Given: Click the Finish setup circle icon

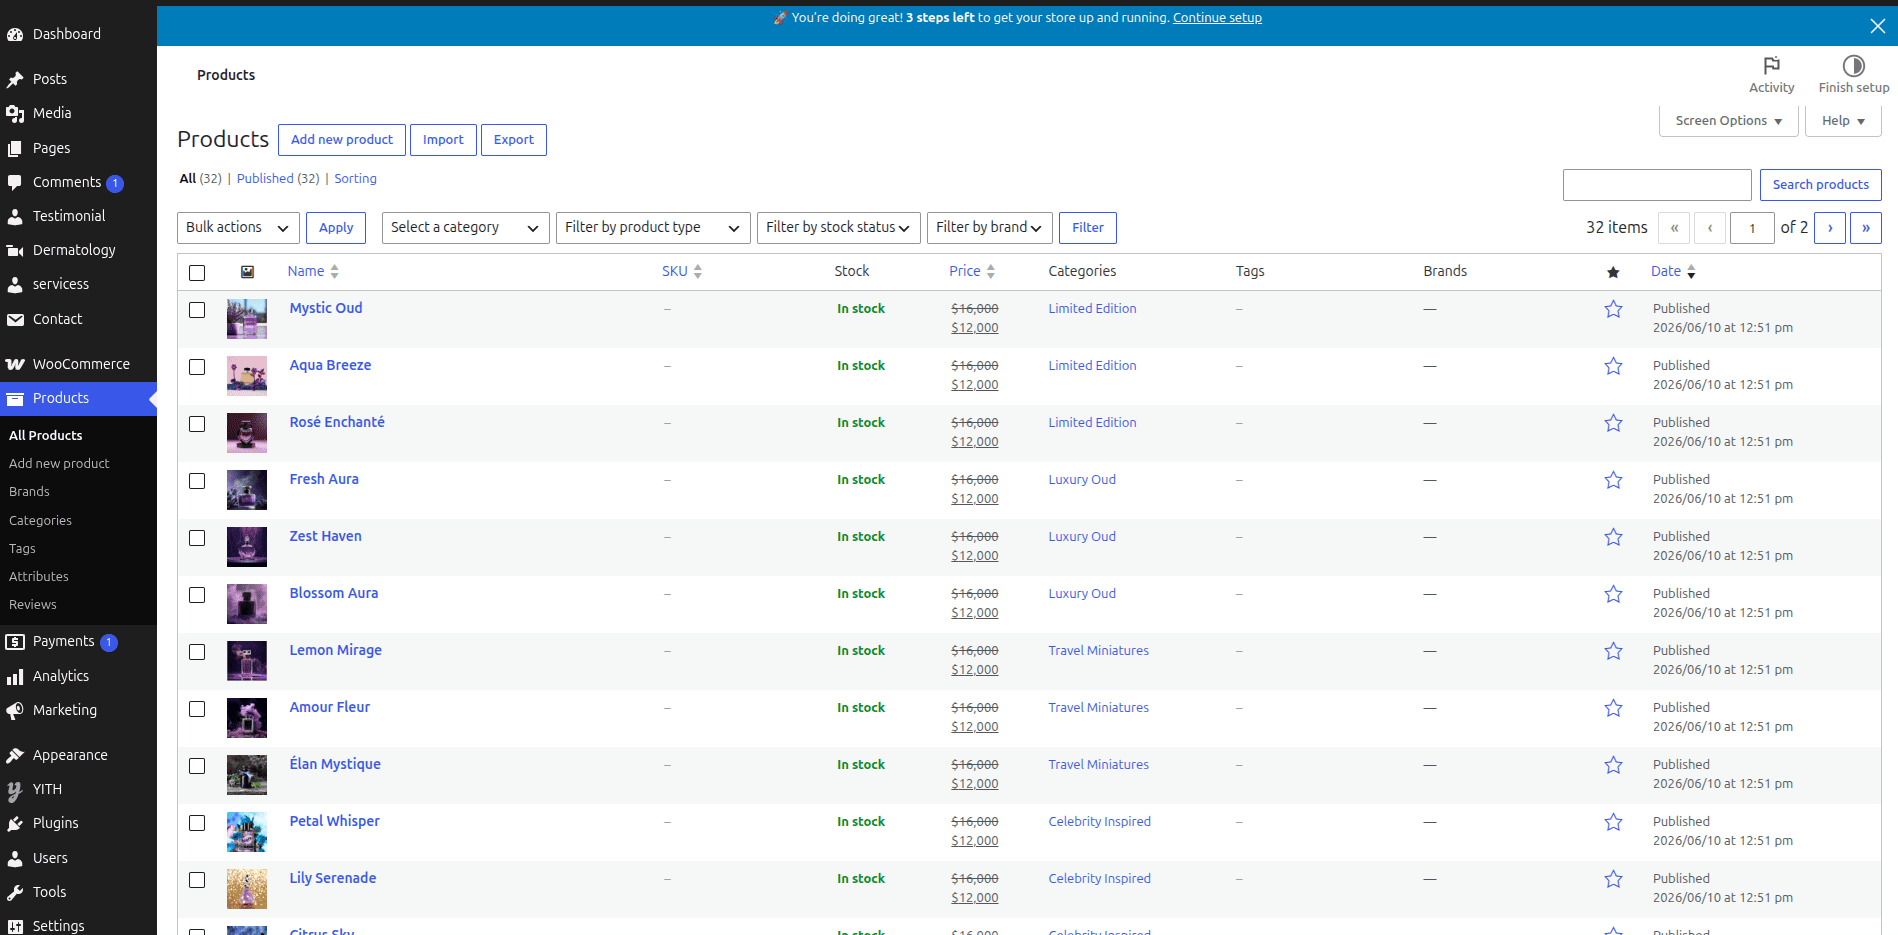Looking at the screenshot, I should (x=1853, y=66).
